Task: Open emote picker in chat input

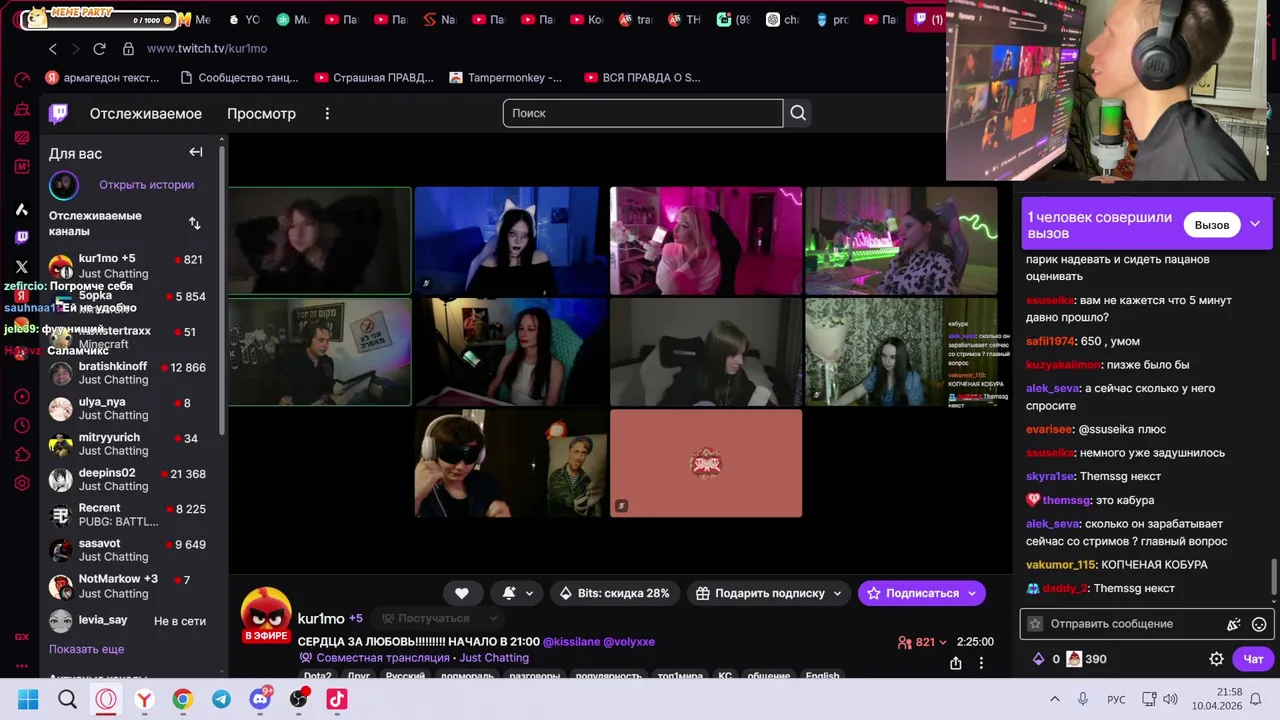Action: click(1259, 624)
